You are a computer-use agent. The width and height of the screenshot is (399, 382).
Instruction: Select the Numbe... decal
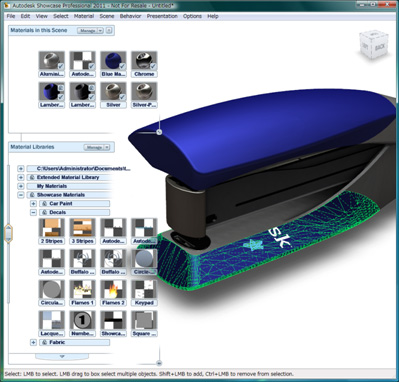pyautogui.click(x=82, y=320)
